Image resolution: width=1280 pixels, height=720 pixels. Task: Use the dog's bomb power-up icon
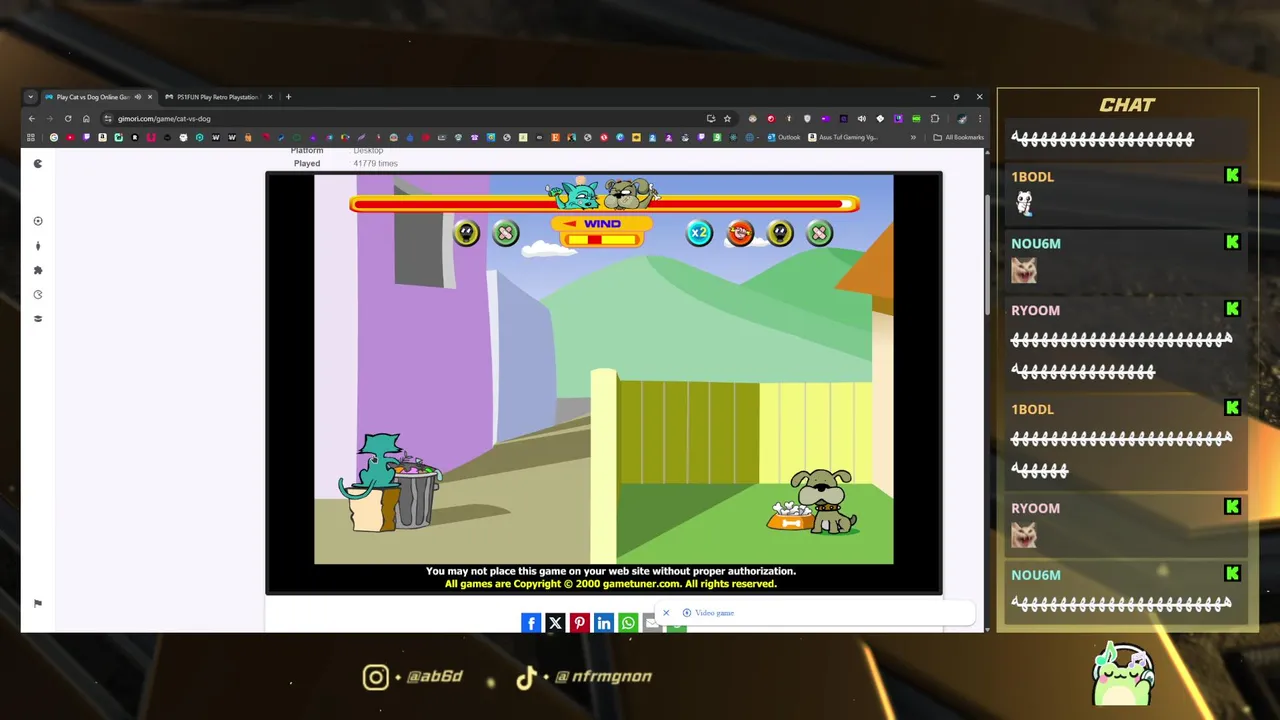click(780, 233)
